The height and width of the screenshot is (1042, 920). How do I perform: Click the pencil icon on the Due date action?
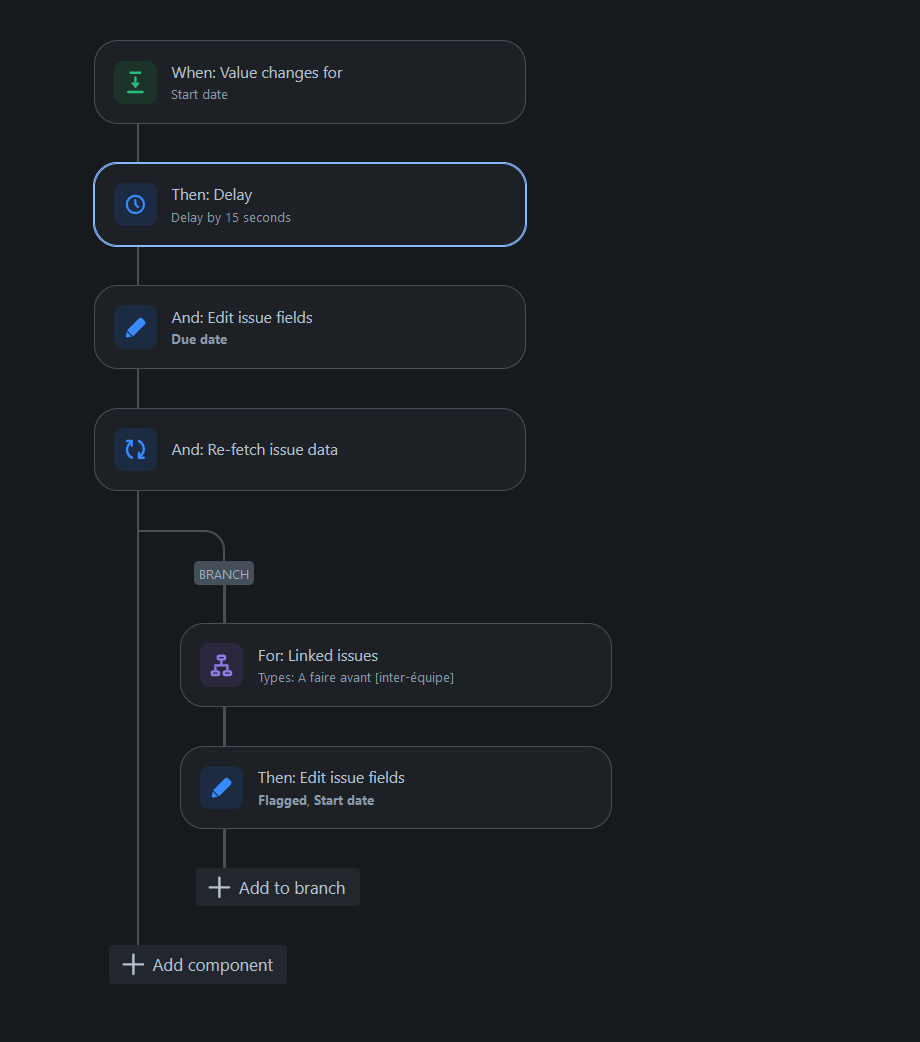point(136,328)
